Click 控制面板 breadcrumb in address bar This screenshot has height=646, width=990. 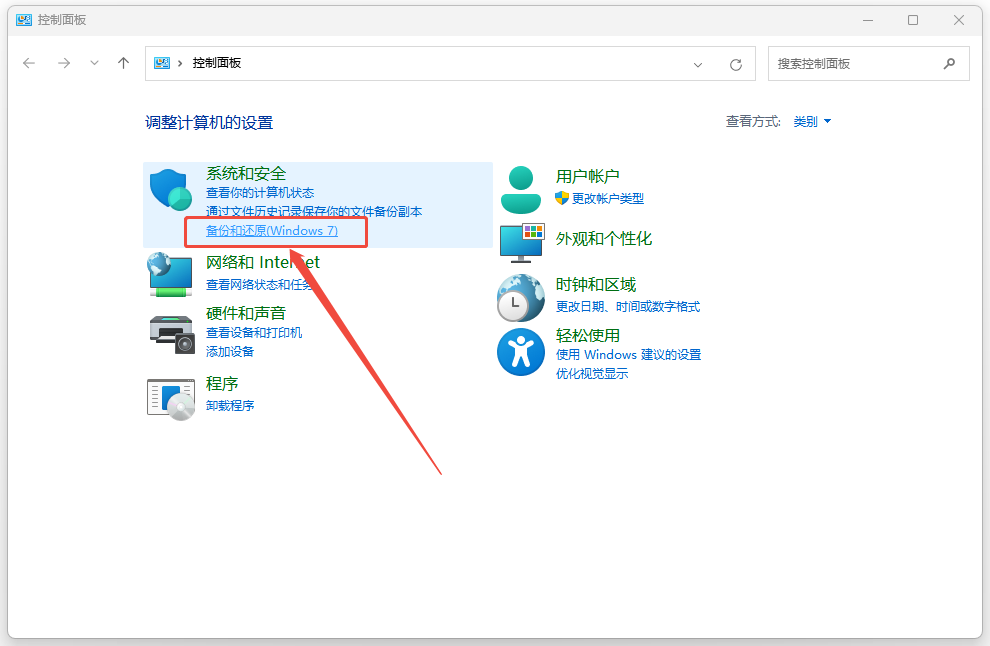[x=217, y=63]
